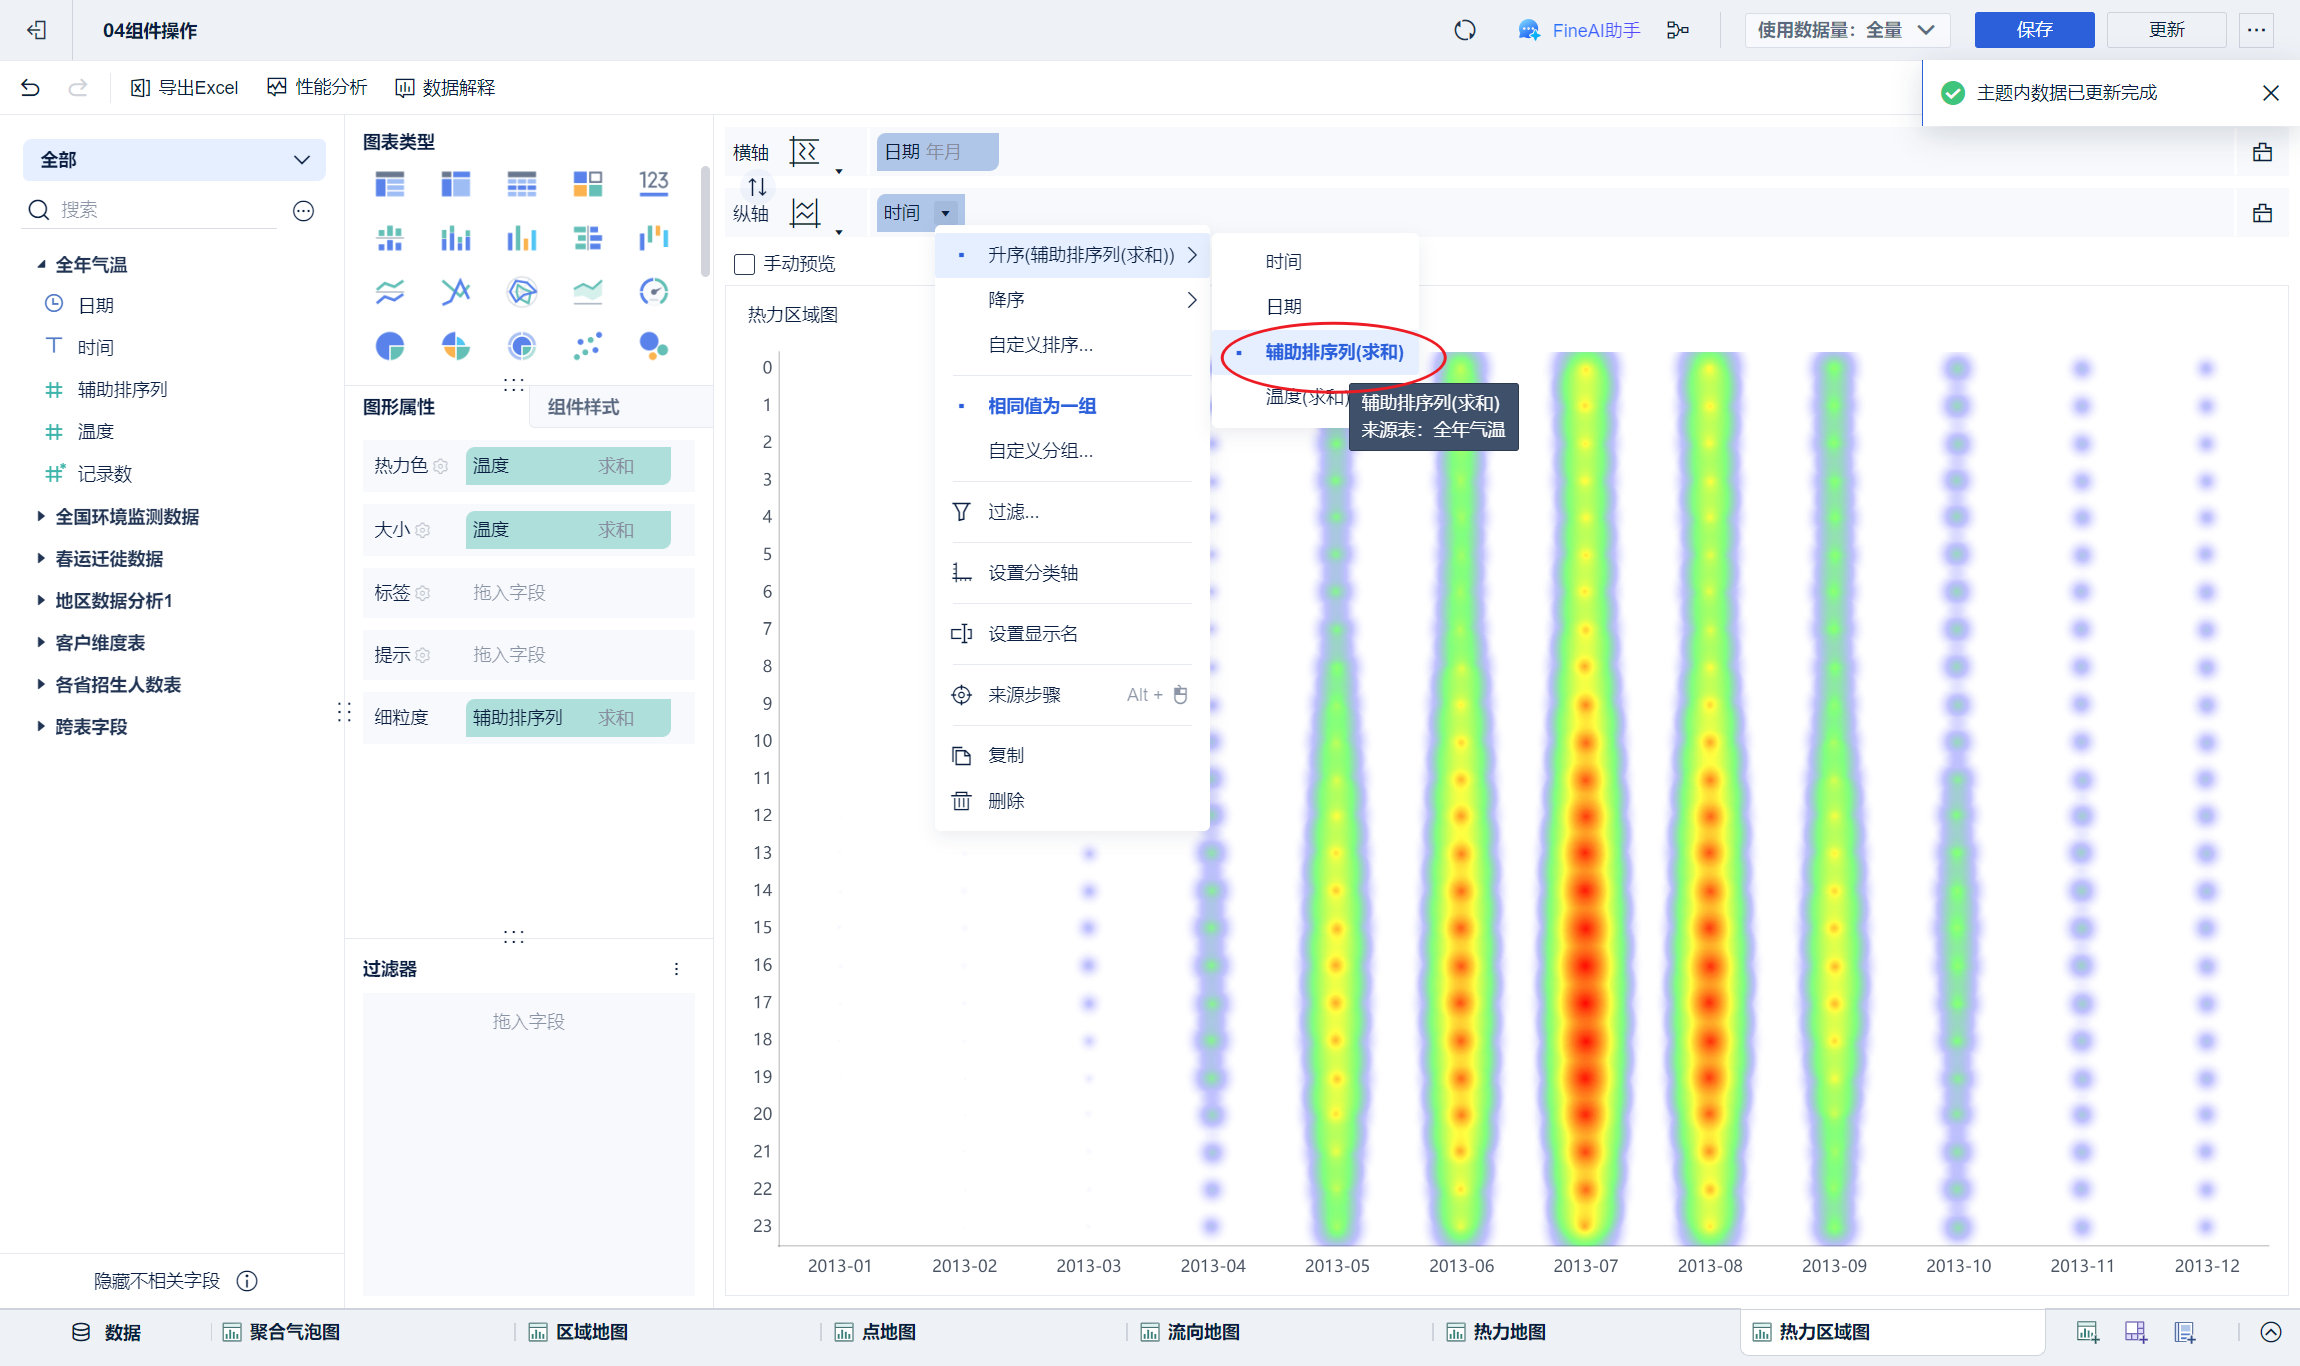Click the undo arrow icon

[30, 88]
